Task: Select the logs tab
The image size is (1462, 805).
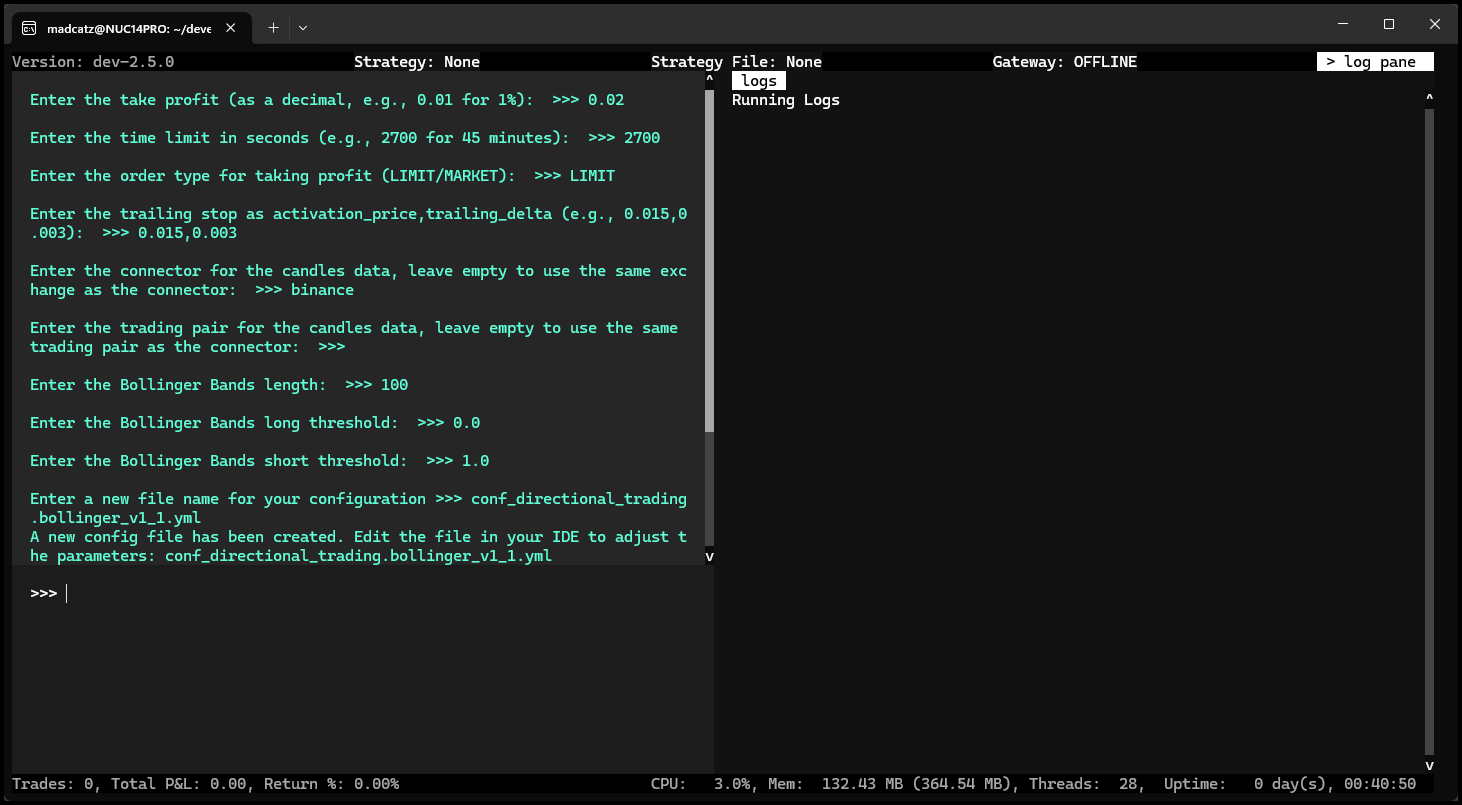Action: coord(759,81)
